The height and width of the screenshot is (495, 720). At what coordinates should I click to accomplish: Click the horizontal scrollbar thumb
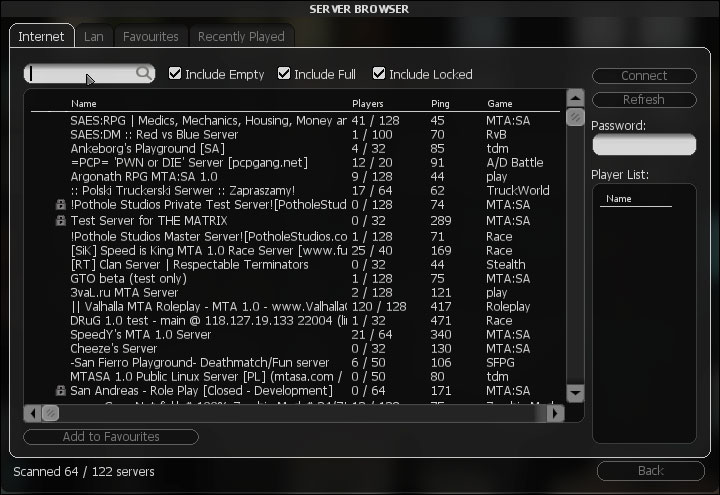click(x=51, y=413)
